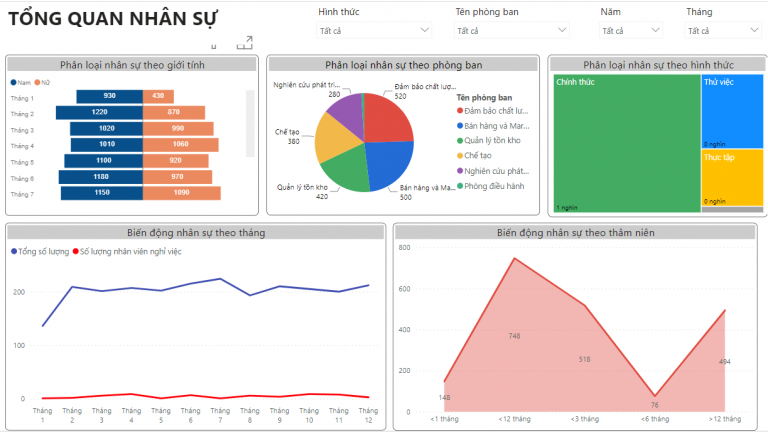Click the Biến động nhân sự theo tháng title

coord(196,233)
